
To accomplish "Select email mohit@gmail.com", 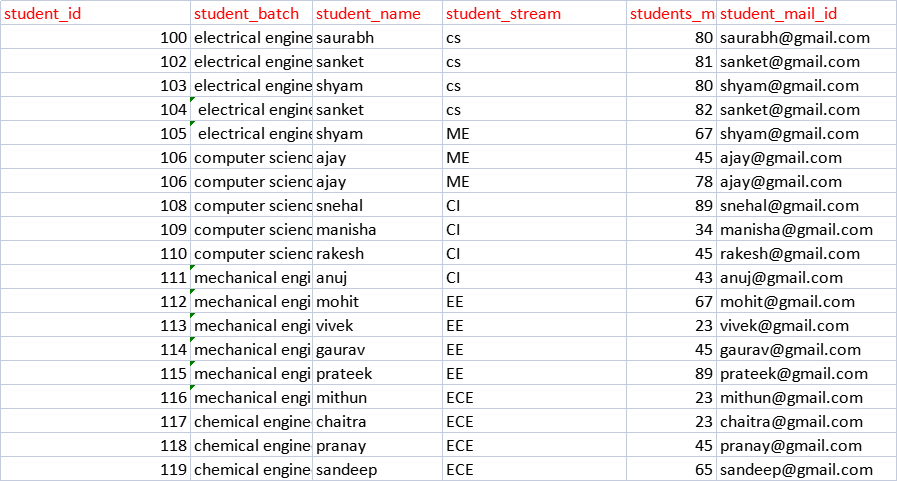I will tap(807, 301).
